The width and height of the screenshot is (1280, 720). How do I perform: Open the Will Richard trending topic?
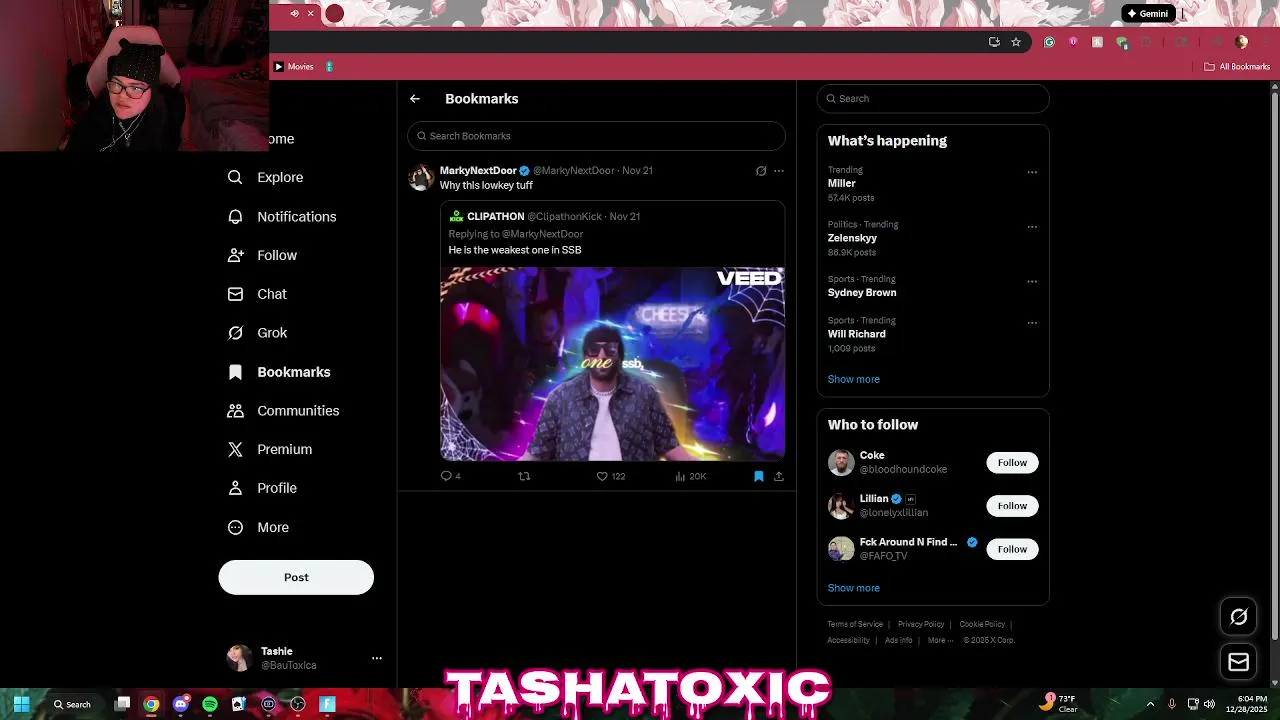click(856, 334)
